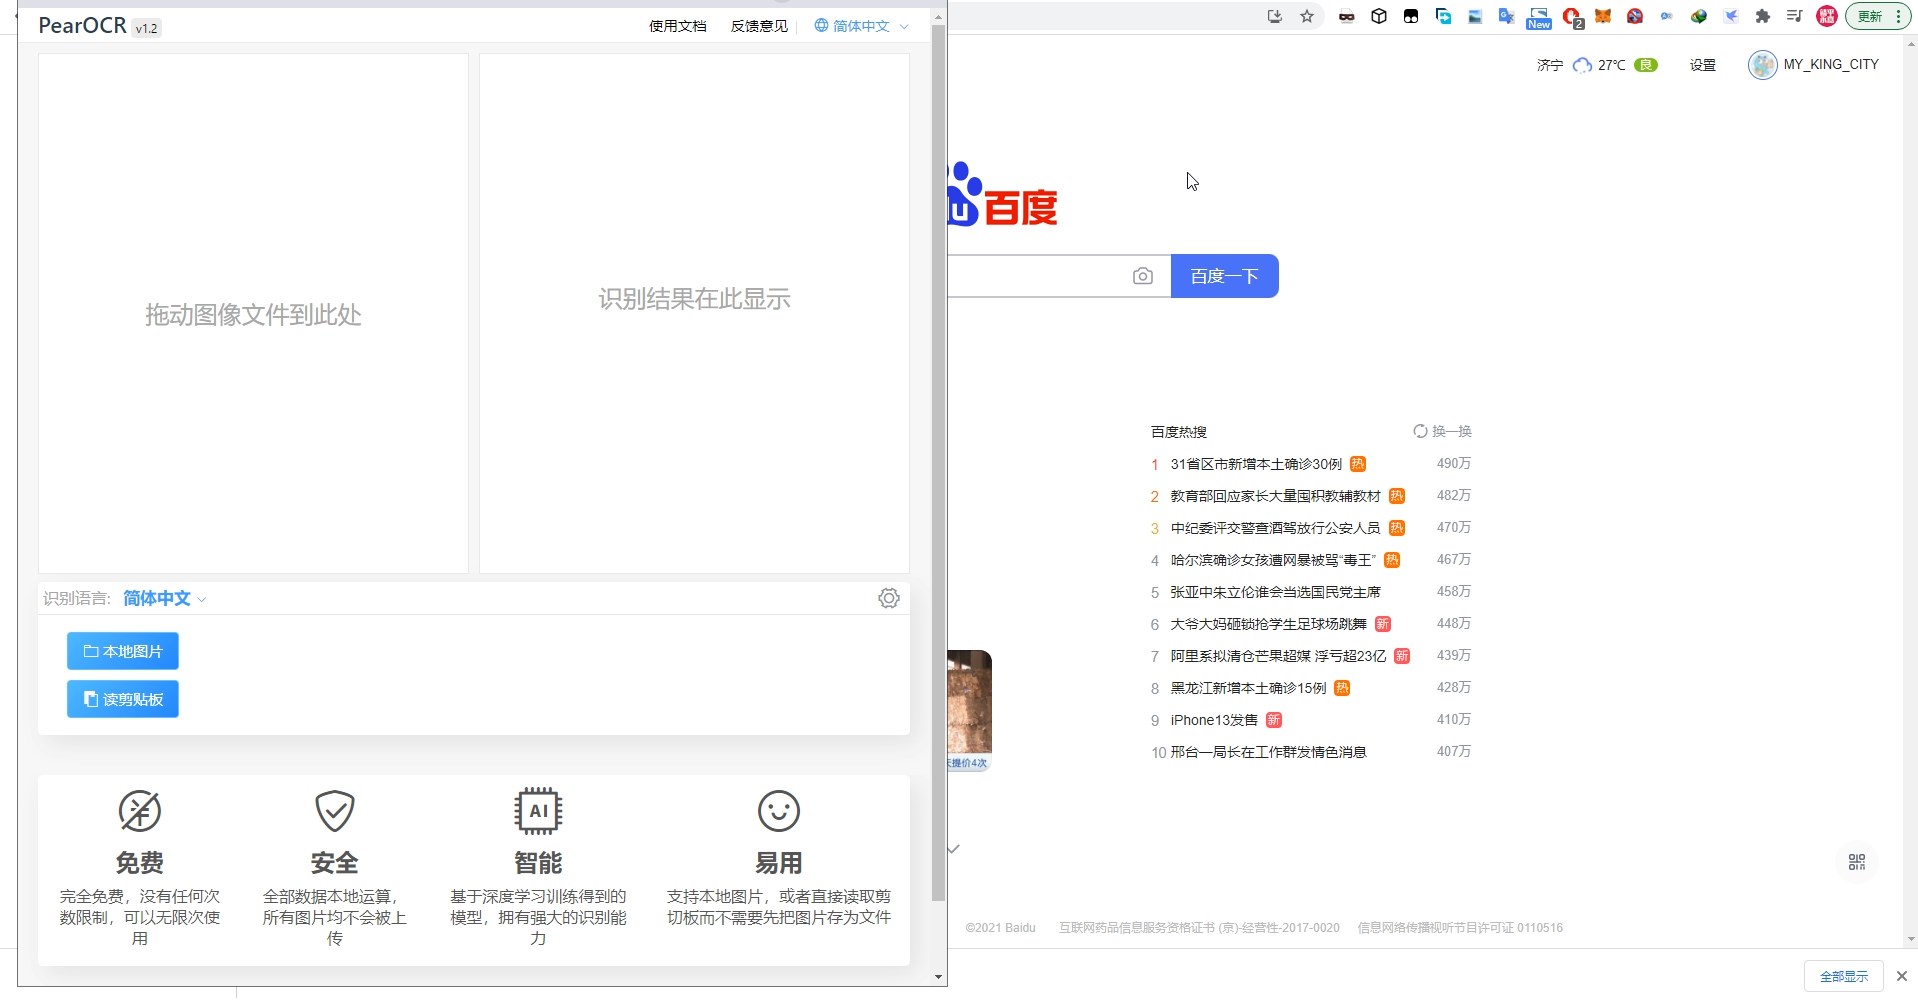Open the AdBlock extension with badge 2
The height and width of the screenshot is (1004, 1918).
(1572, 16)
